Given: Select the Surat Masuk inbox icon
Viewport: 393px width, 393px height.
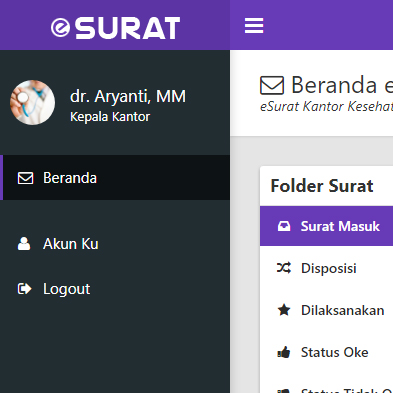Looking at the screenshot, I should 284,226.
